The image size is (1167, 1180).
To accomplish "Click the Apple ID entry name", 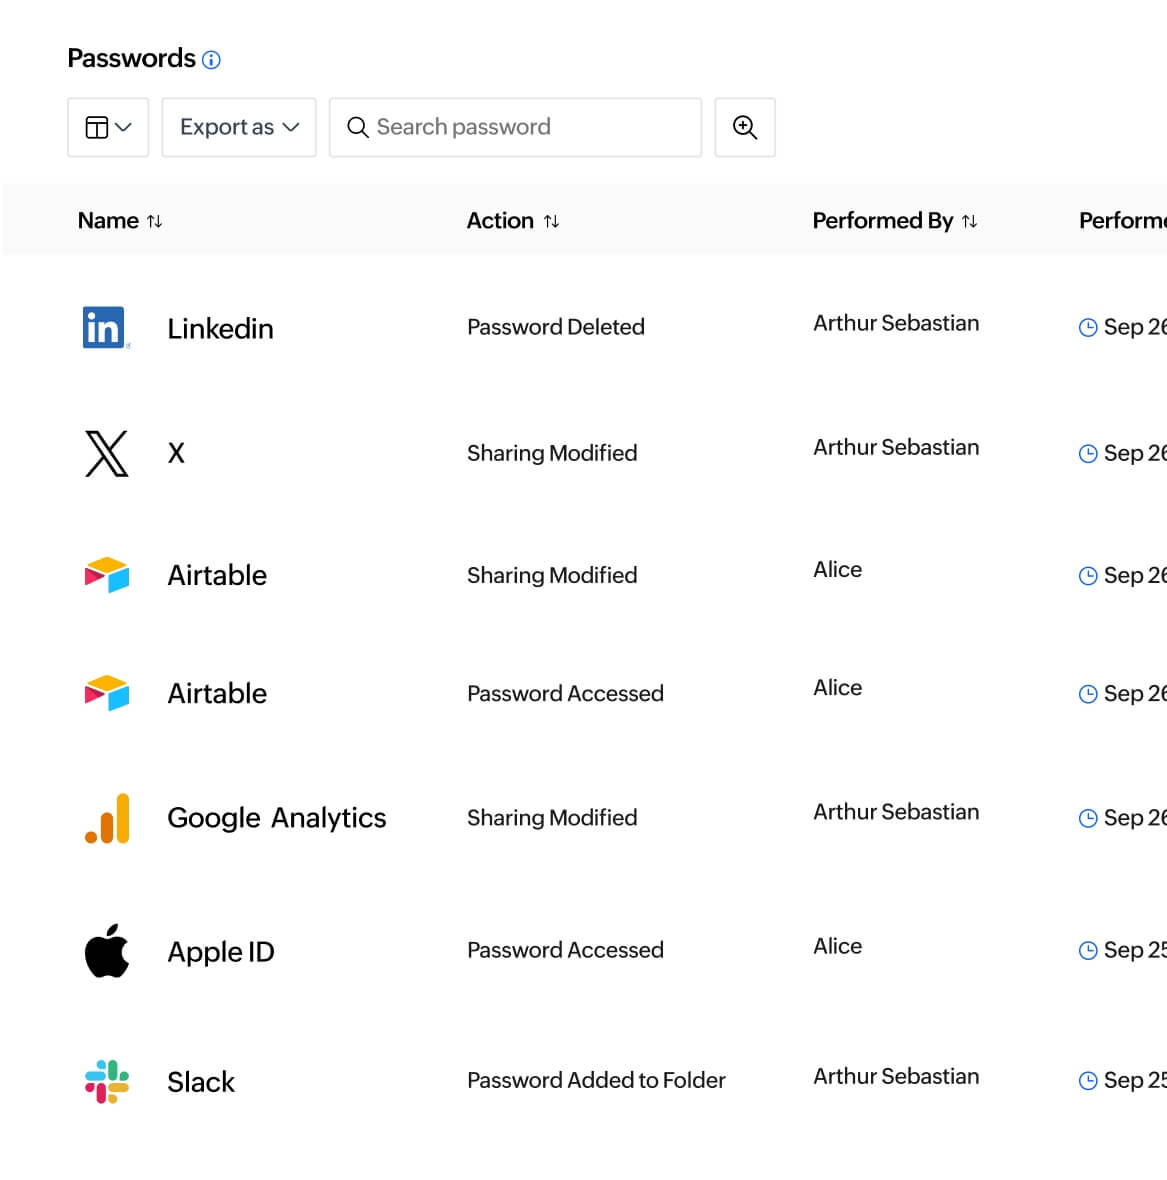I will click(221, 952).
